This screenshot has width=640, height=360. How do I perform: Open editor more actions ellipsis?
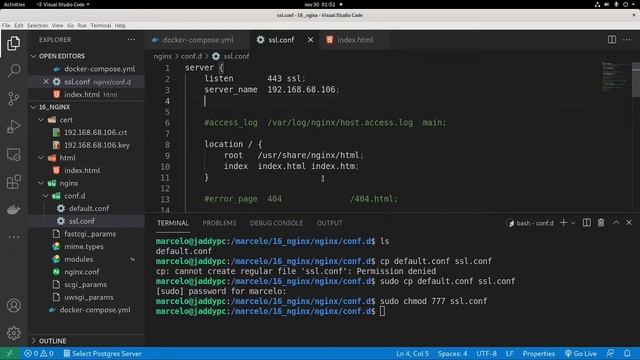[x=627, y=40]
